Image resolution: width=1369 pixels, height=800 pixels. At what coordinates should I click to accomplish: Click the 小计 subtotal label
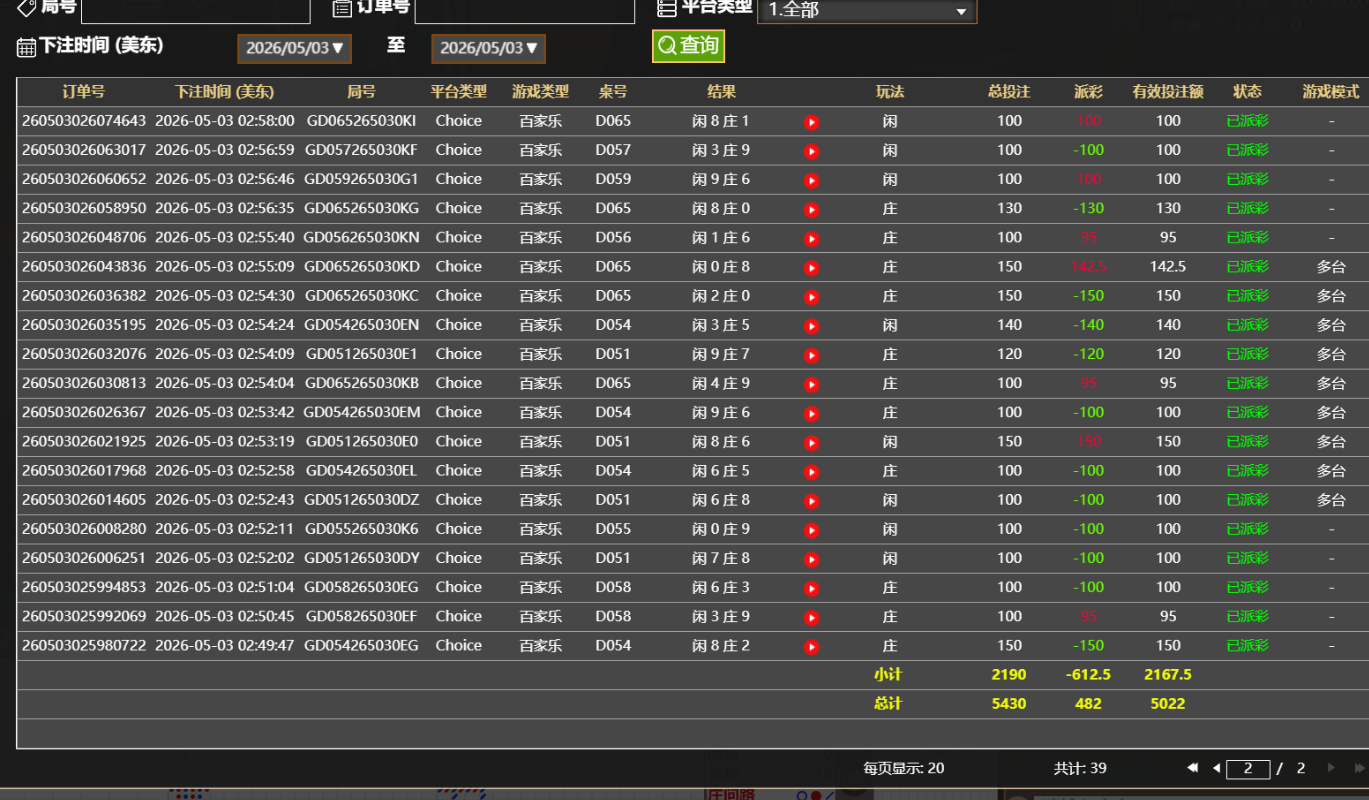point(888,675)
